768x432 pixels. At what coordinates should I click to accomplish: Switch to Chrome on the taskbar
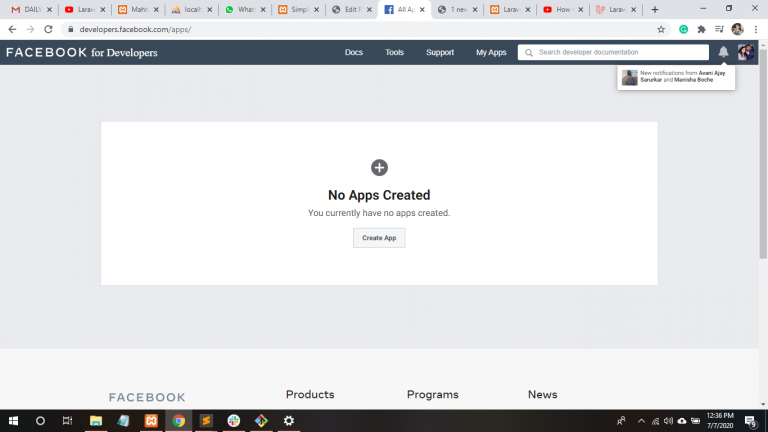[179, 421]
